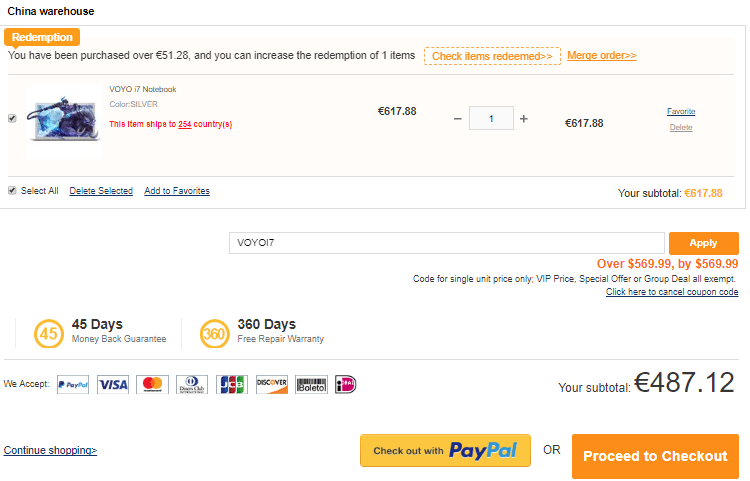Screen dimensions: 750x481
Task: Click the coupon code input field
Action: pyautogui.click(x=447, y=243)
